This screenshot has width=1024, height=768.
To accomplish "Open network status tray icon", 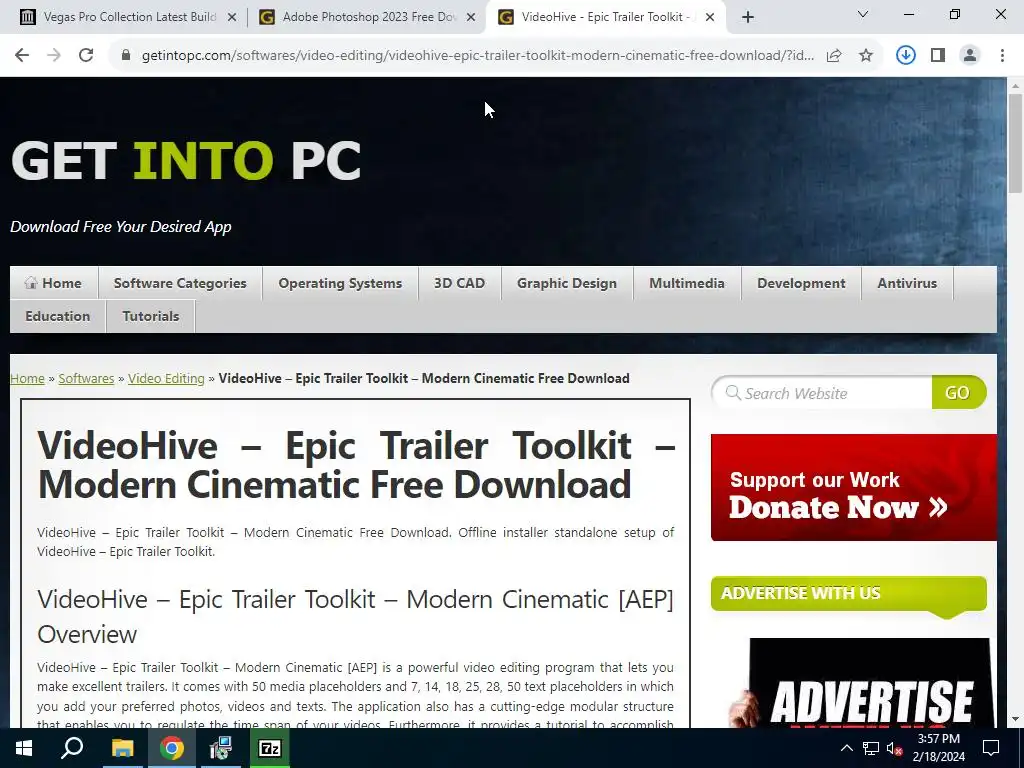I will (x=871, y=748).
